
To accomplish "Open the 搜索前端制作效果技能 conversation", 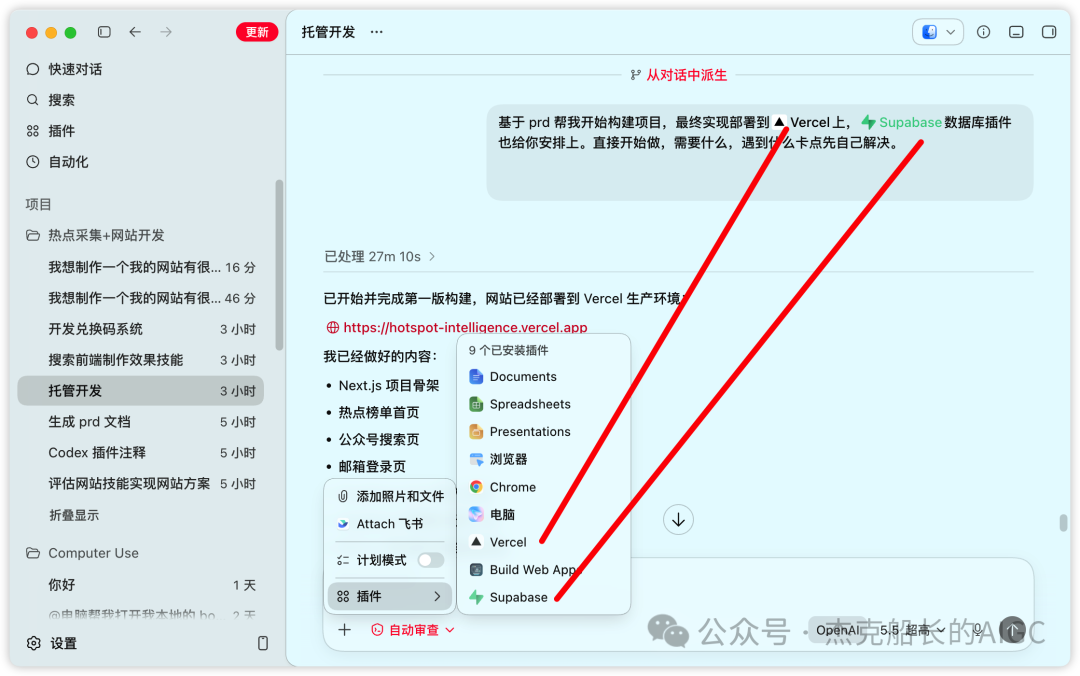I will coord(141,360).
